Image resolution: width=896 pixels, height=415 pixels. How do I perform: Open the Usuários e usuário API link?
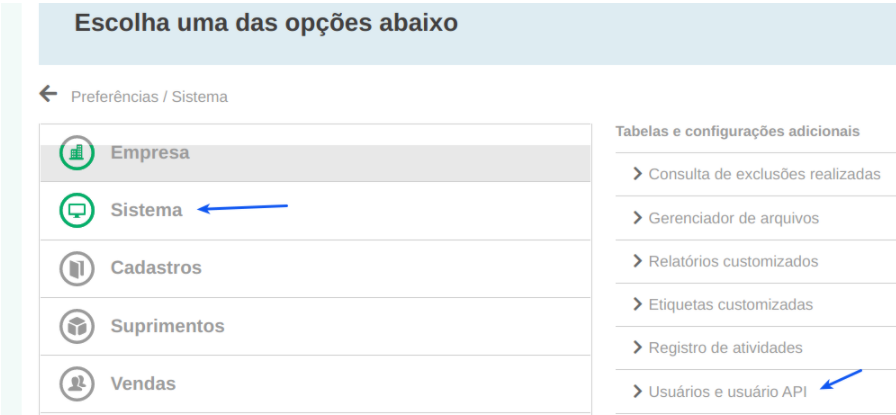point(727,391)
